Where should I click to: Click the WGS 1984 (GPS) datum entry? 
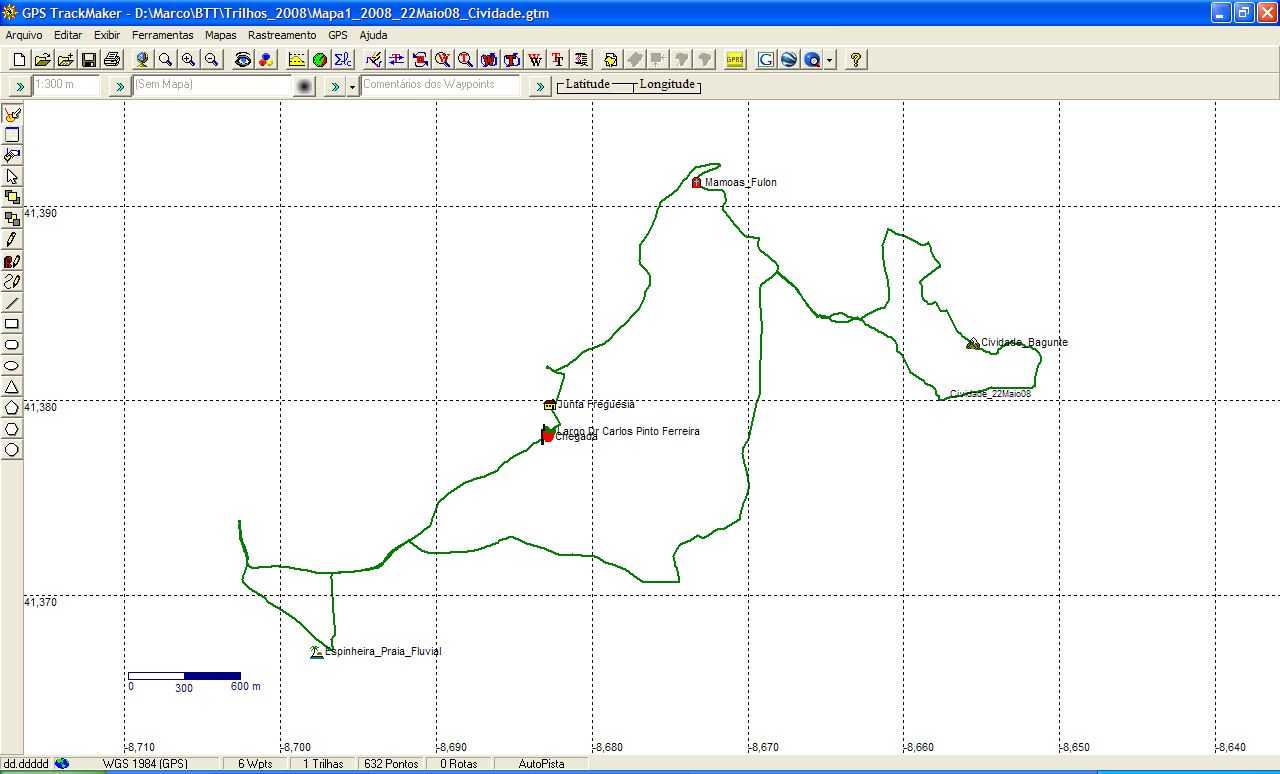coord(145,764)
